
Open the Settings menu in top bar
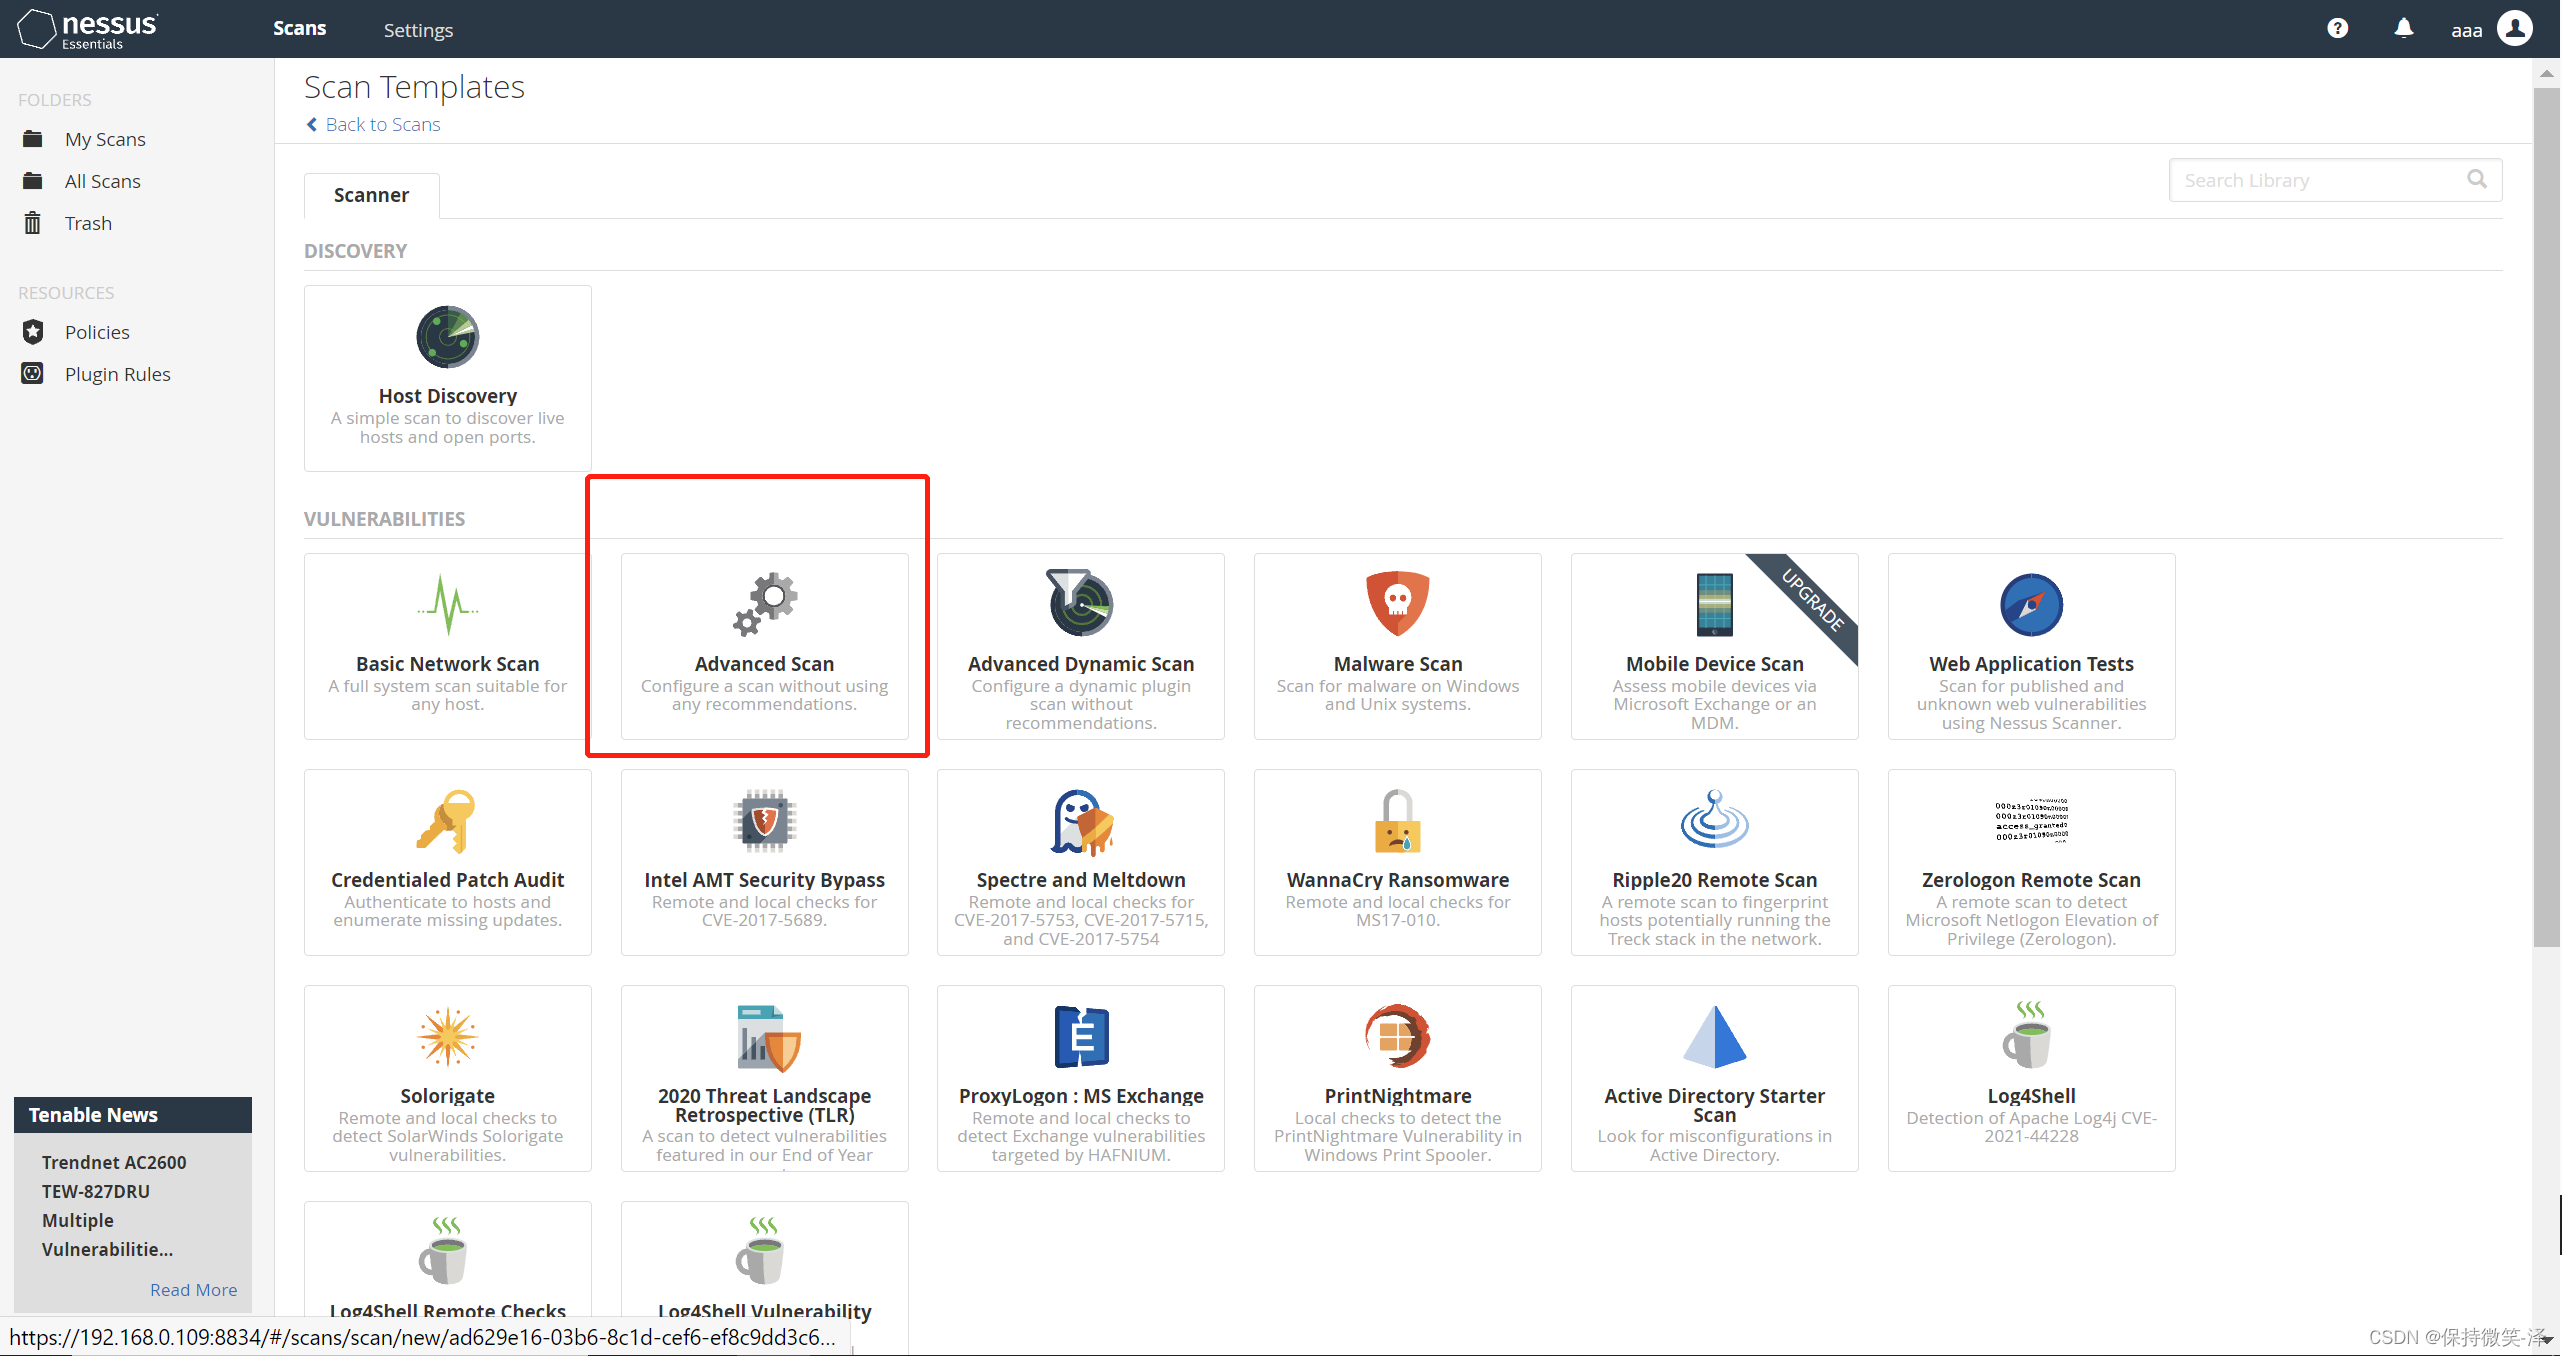click(418, 30)
